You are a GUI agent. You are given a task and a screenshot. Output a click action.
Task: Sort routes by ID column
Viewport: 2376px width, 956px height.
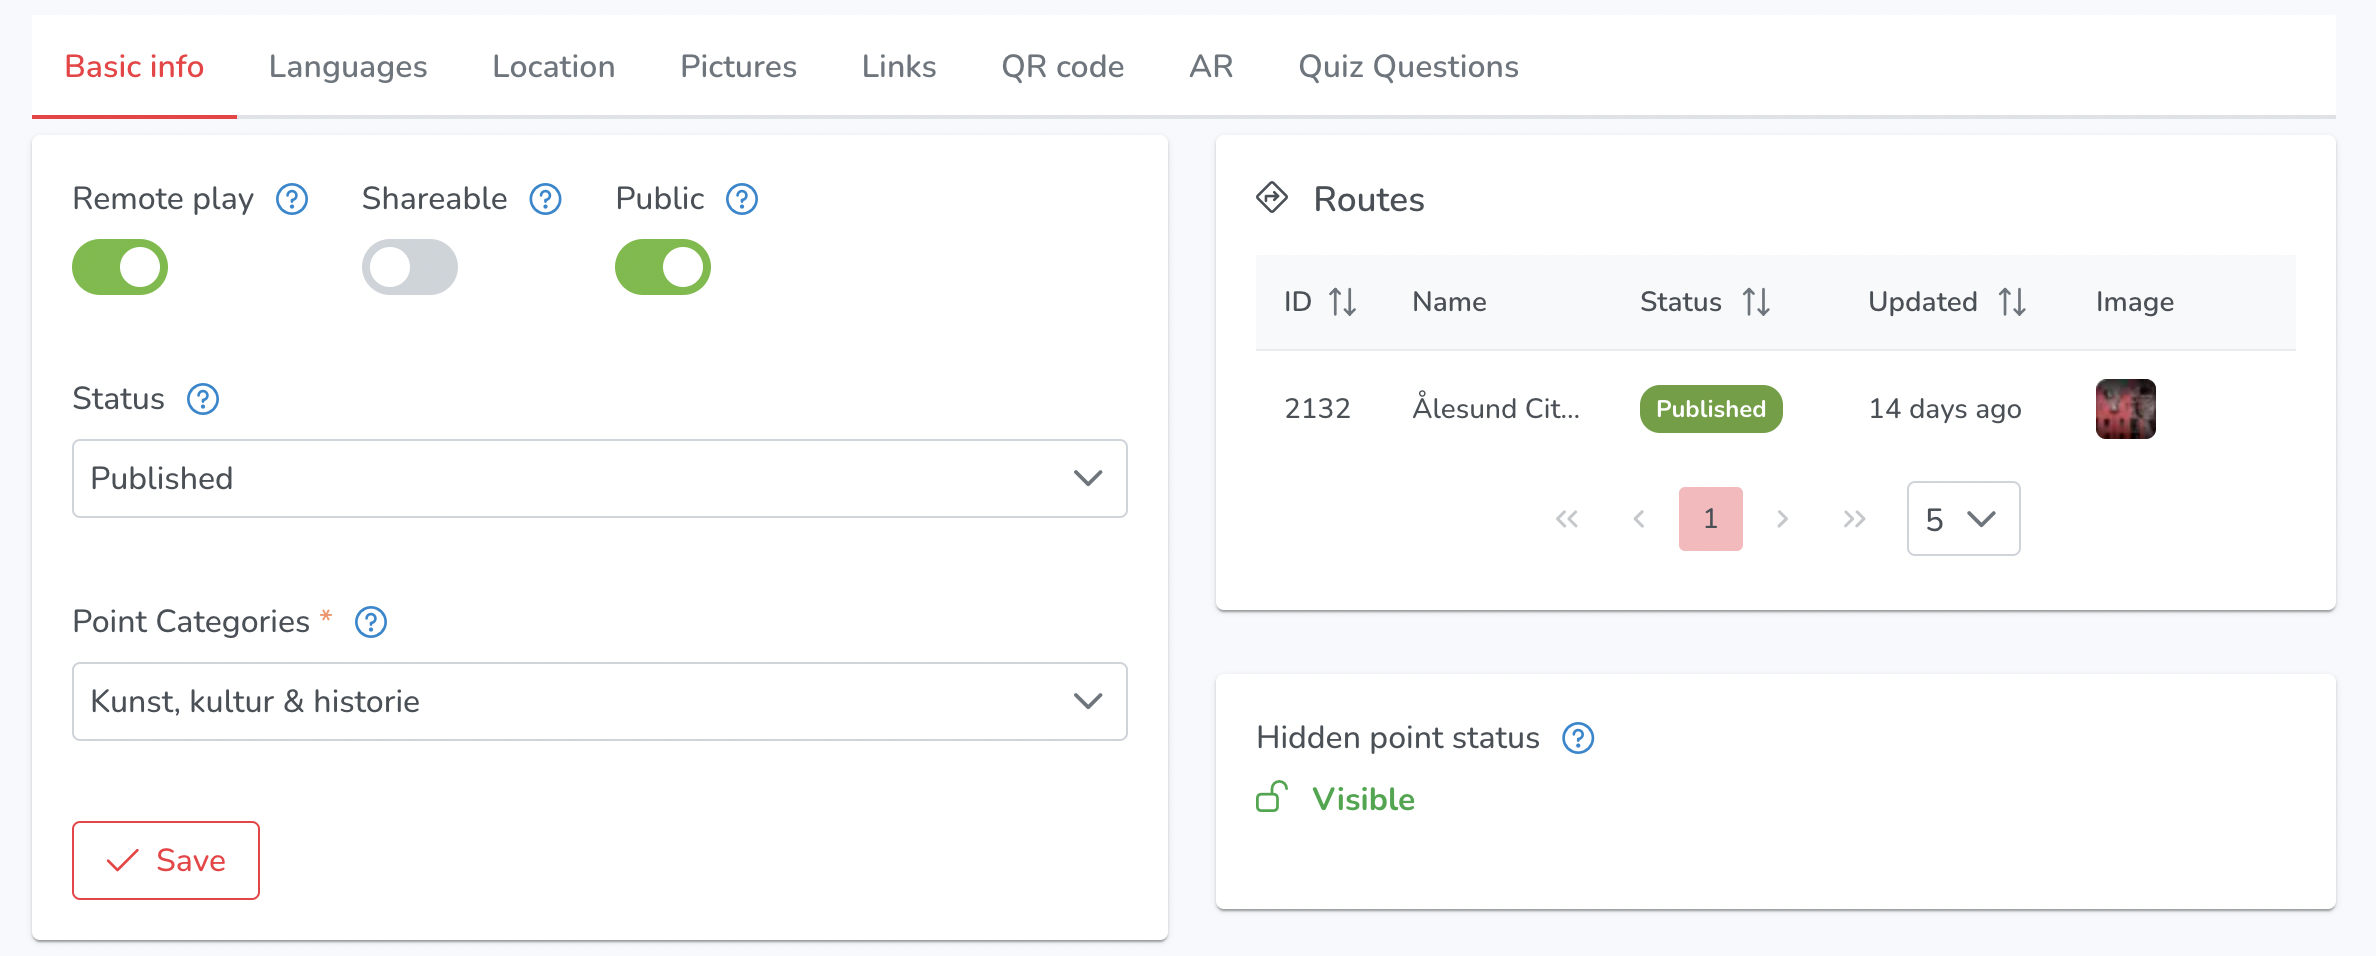click(1342, 302)
